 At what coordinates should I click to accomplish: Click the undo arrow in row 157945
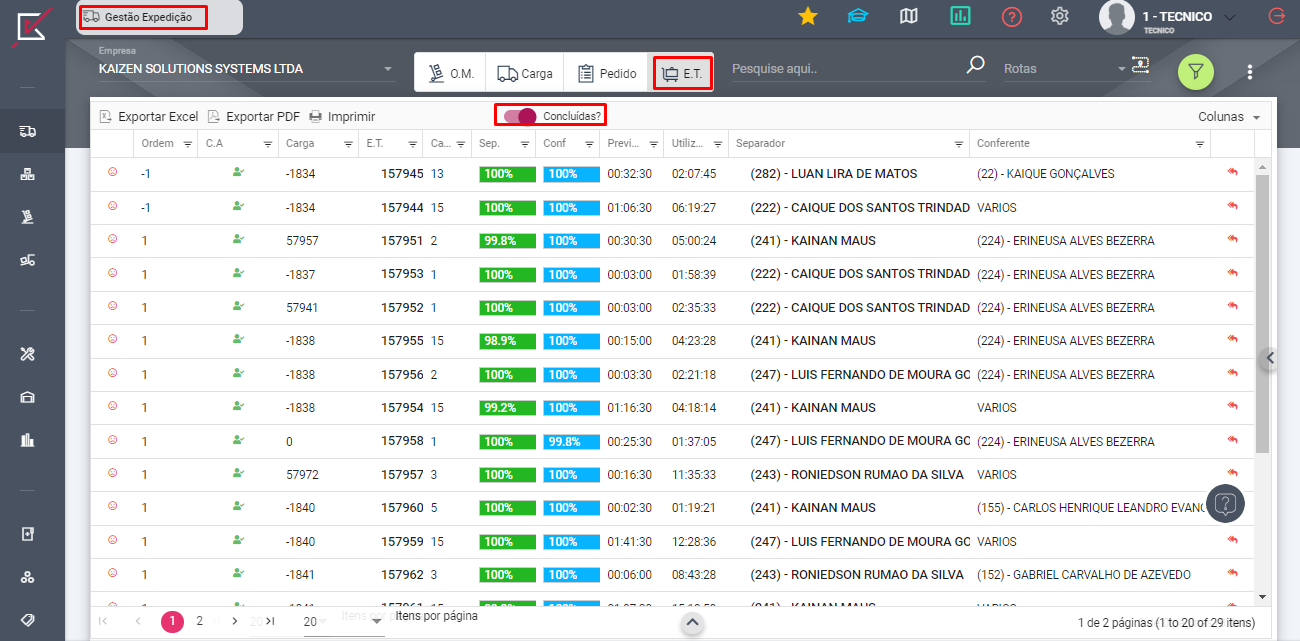click(x=1233, y=173)
